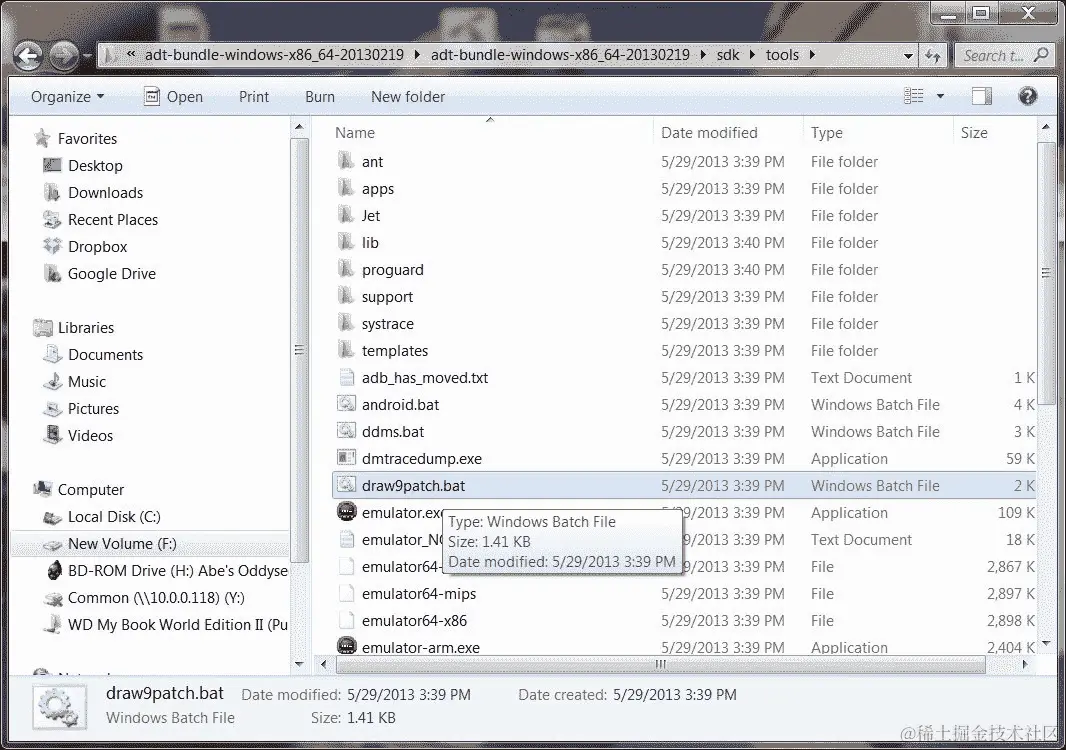The height and width of the screenshot is (750, 1066).
Task: Select the emulator64-mips file
Action: pos(419,594)
